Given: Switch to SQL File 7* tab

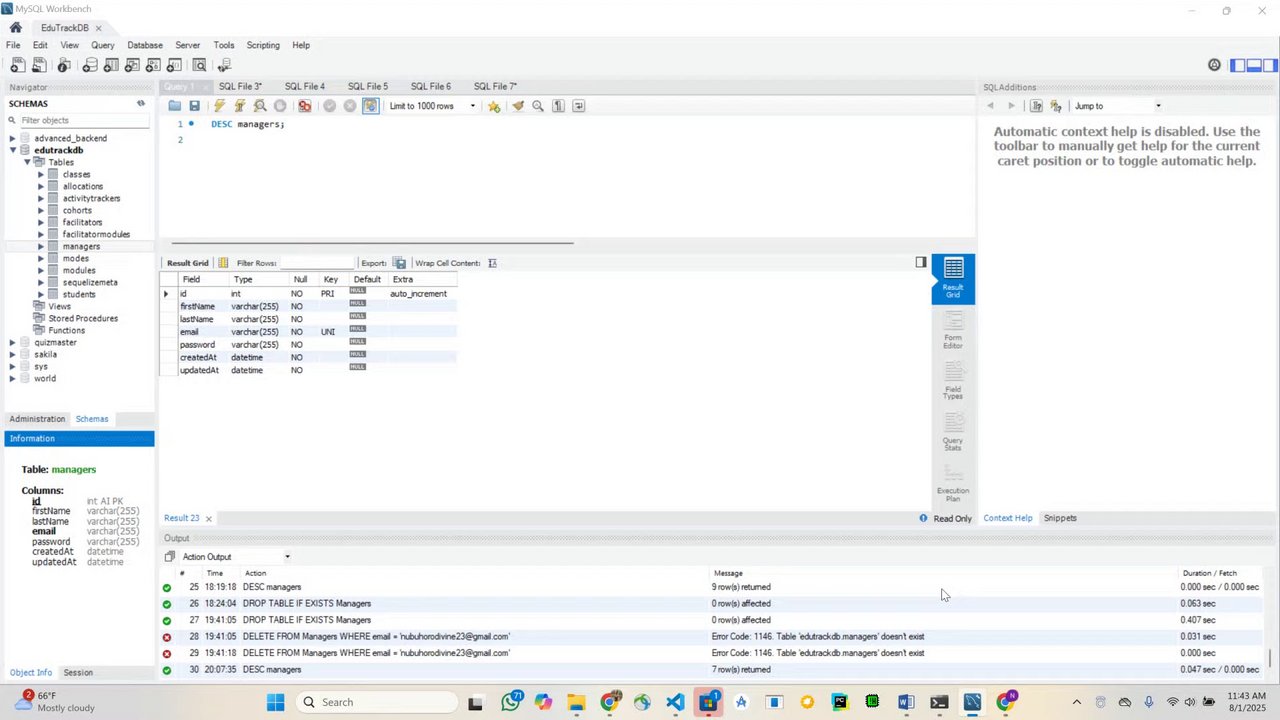Looking at the screenshot, I should click(495, 87).
